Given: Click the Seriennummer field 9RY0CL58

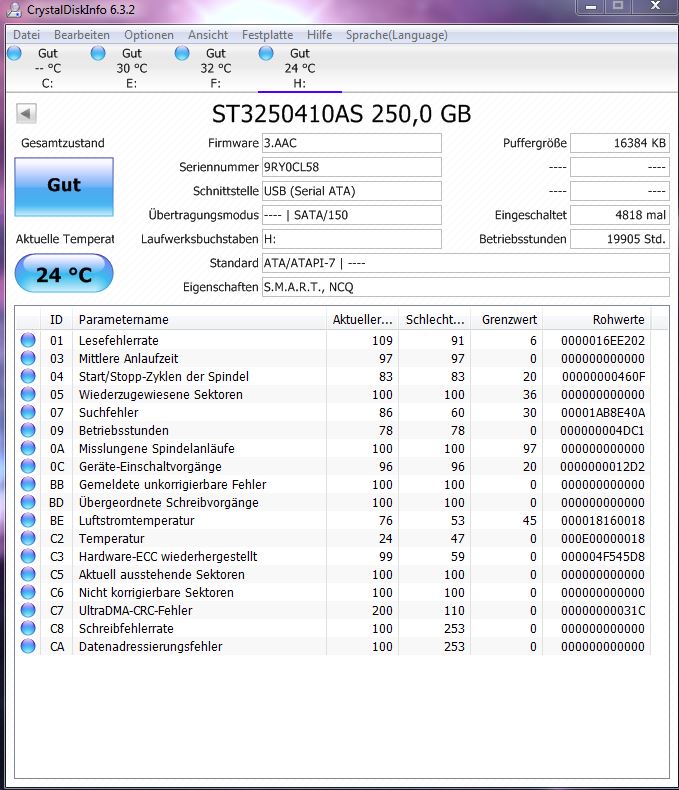Looking at the screenshot, I should [352, 167].
